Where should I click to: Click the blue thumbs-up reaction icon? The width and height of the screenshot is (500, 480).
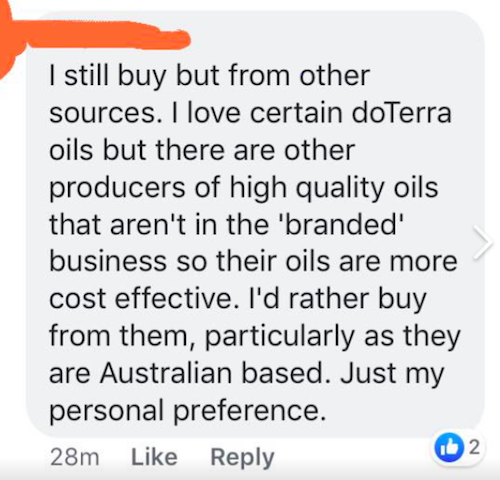[x=450, y=447]
